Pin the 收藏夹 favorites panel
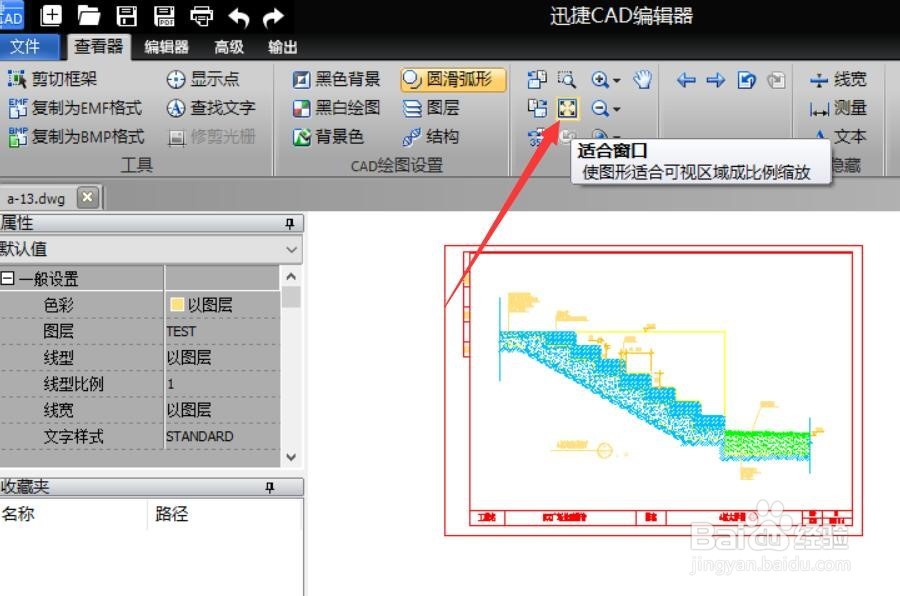The image size is (900, 596). click(x=270, y=487)
